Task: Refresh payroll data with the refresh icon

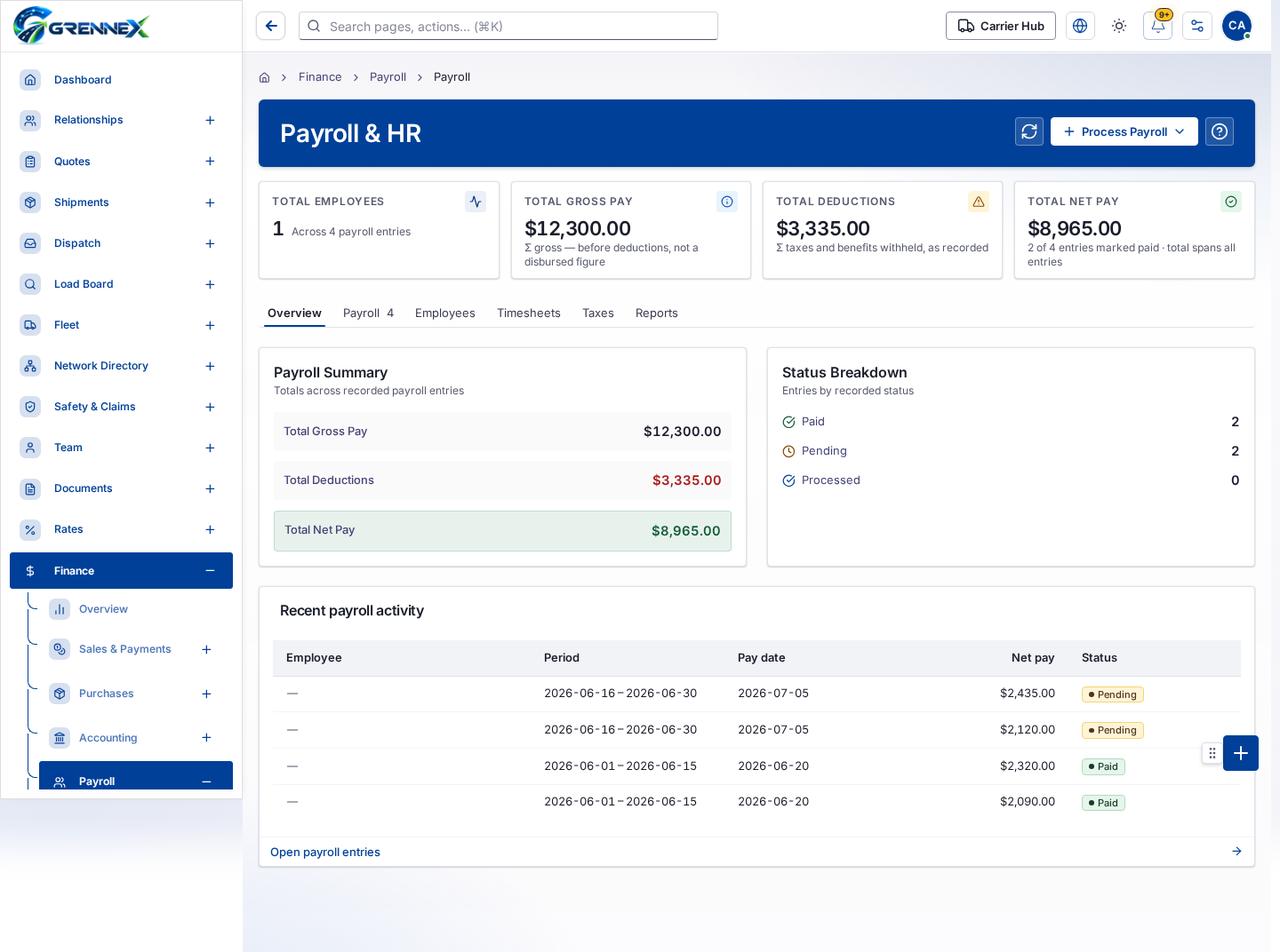Action: [x=1029, y=132]
